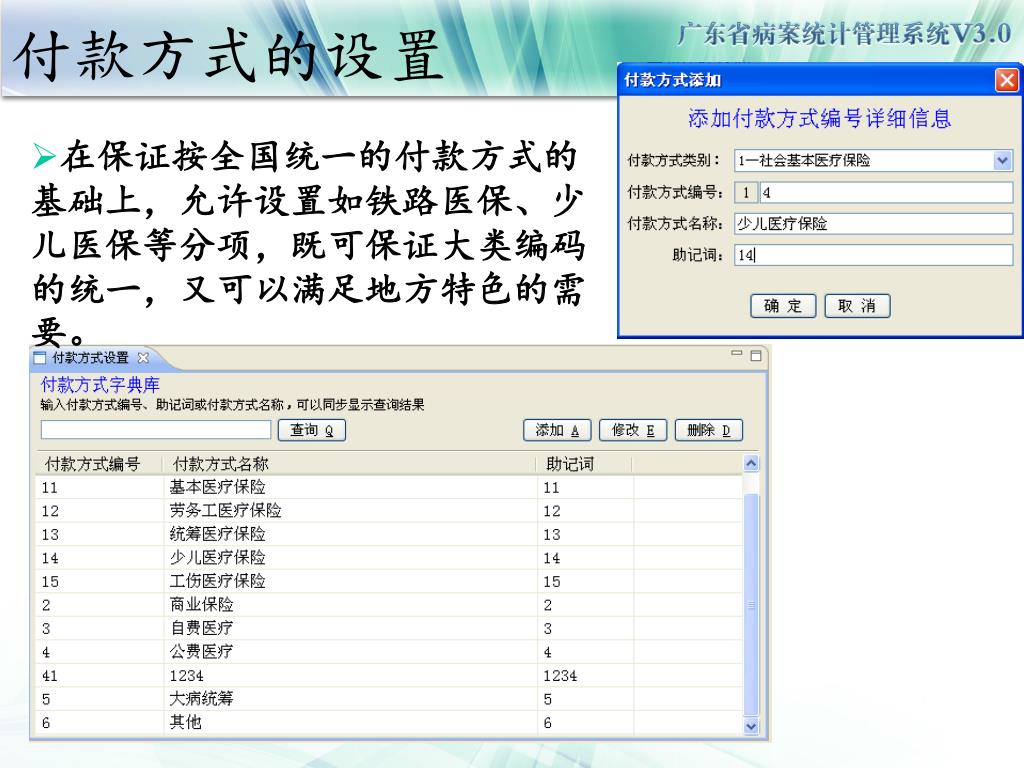This screenshot has height=768, width=1024.
Task: Click the 修改 E button
Action: tap(633, 430)
